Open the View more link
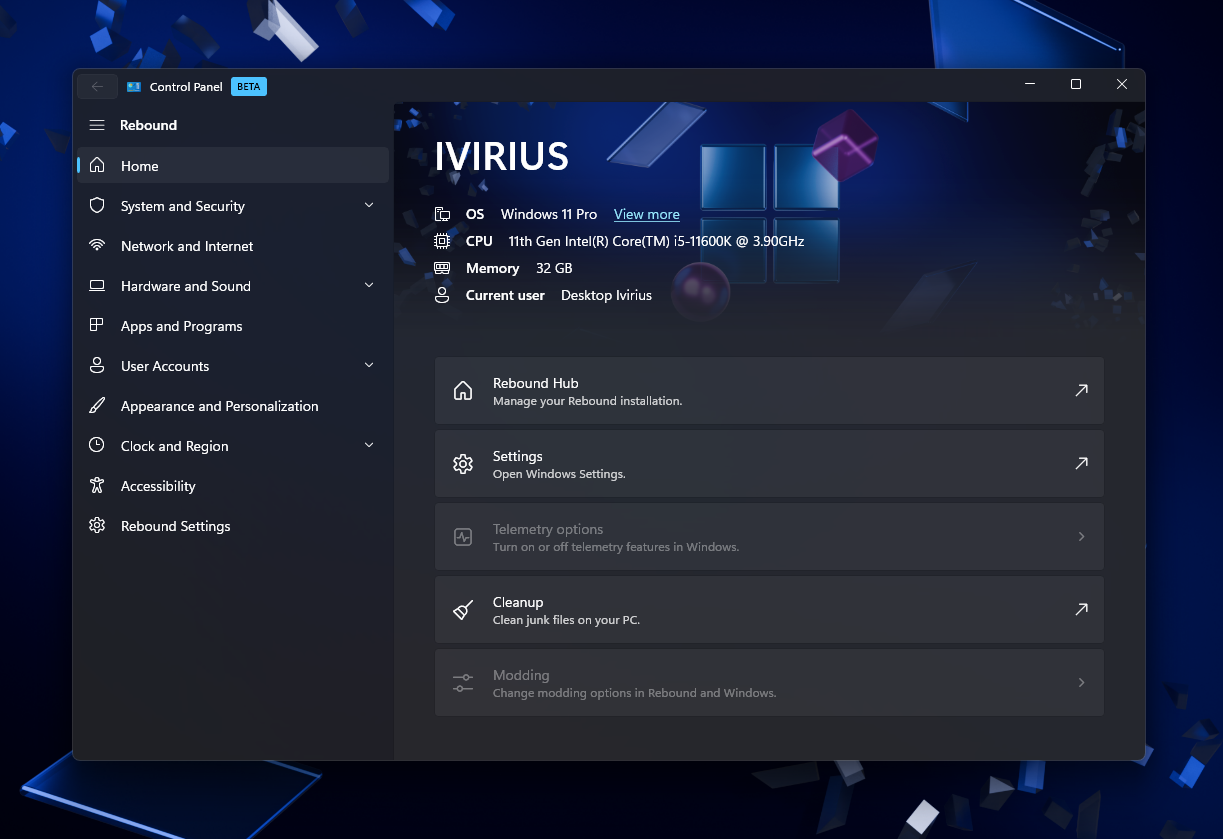 (647, 214)
